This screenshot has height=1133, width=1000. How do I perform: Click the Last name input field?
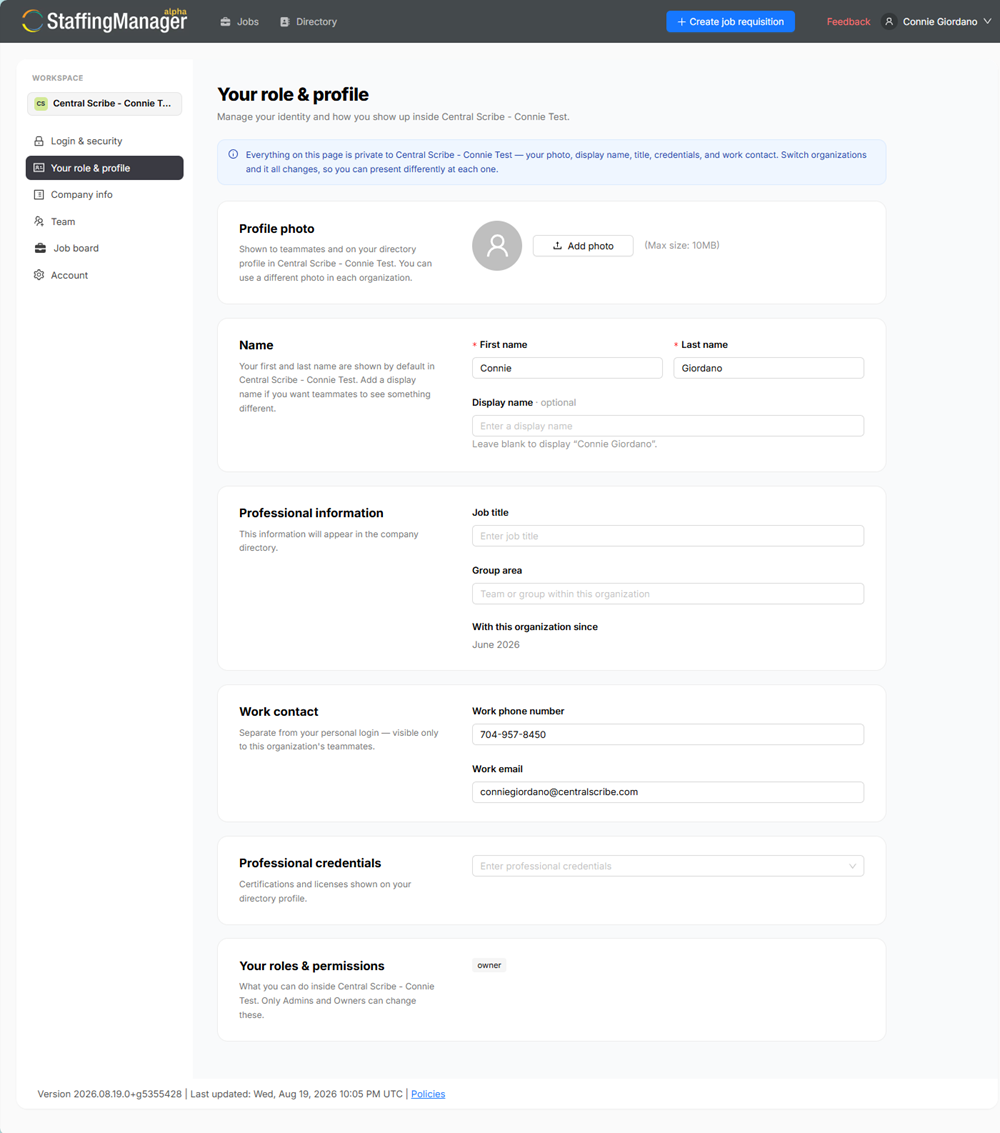pyautogui.click(x=769, y=368)
